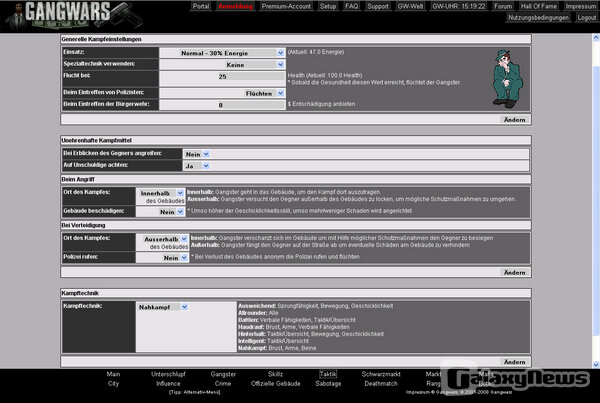Expand the Kampftechnik Nahkampf dropdown
Screen dimensions: 600x403
162,307
